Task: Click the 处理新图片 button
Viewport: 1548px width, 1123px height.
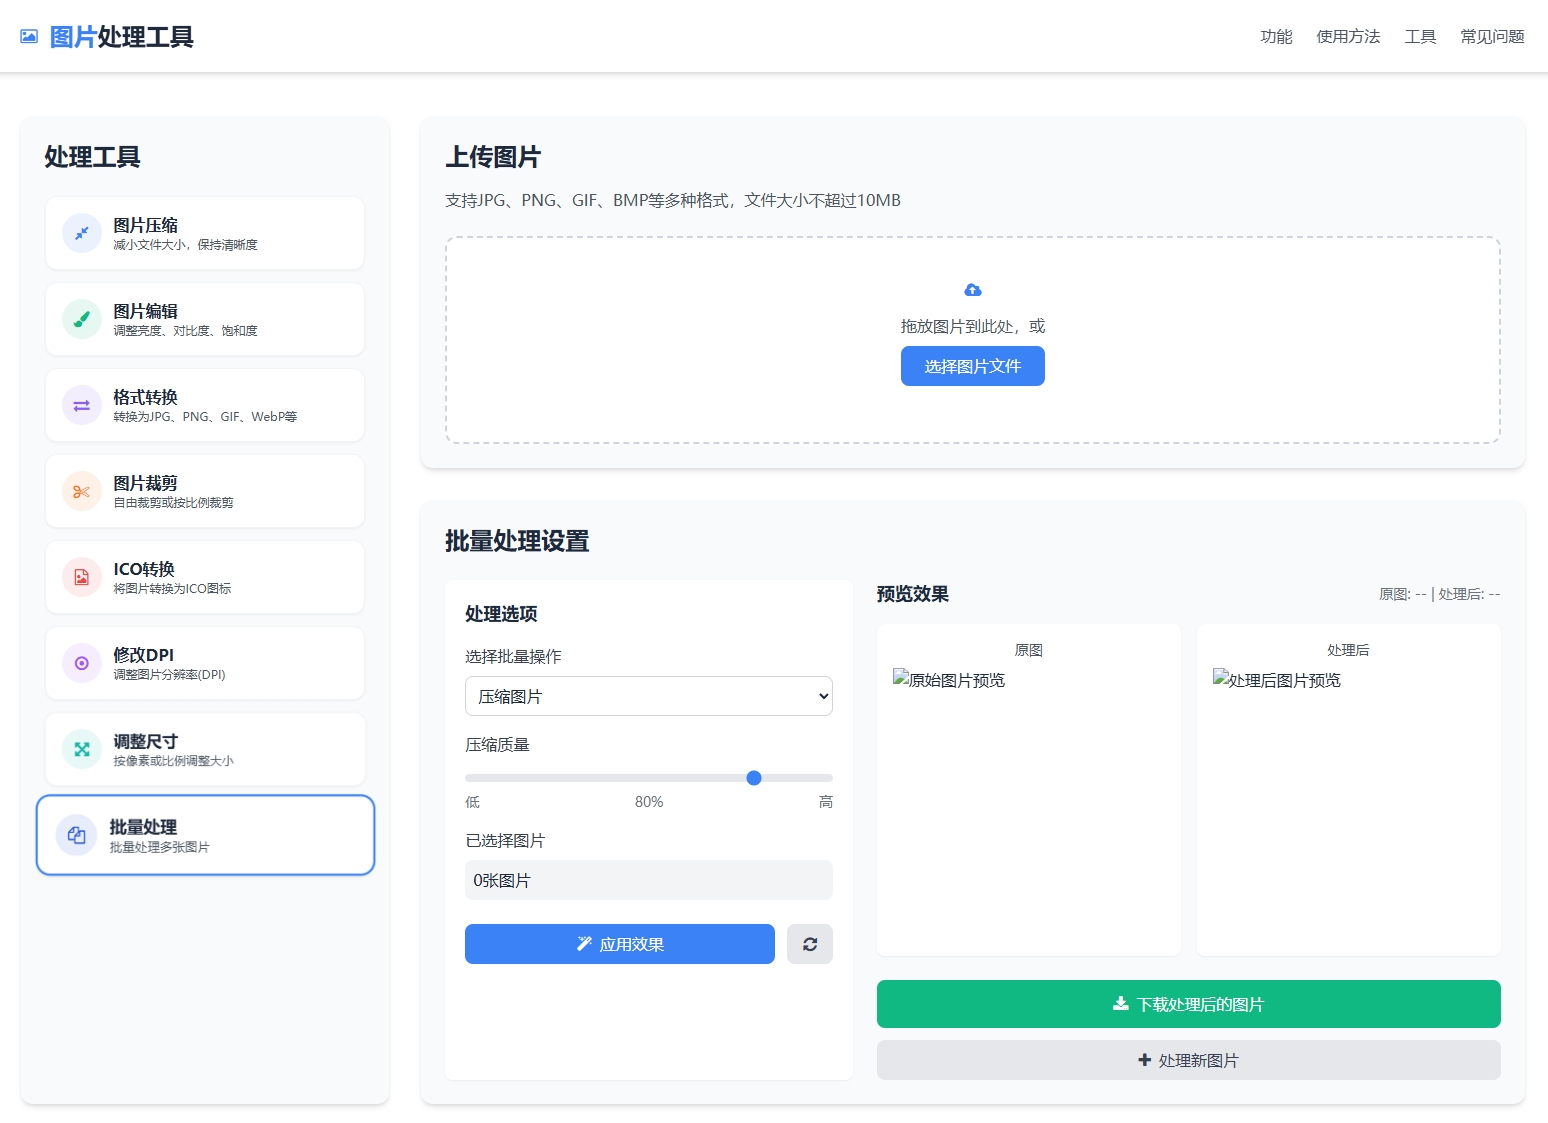Action: click(x=1188, y=1060)
